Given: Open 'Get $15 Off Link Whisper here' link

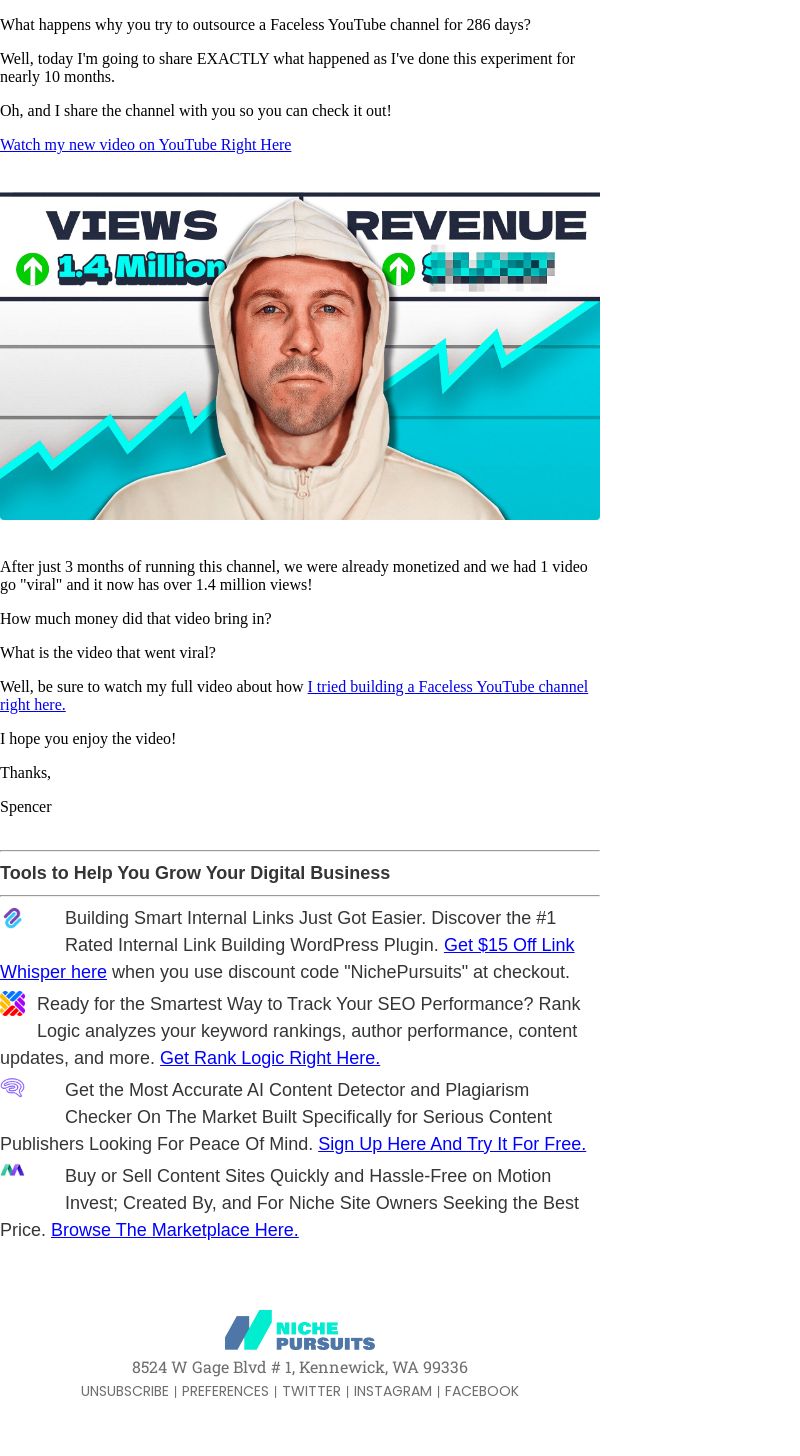Looking at the screenshot, I should [288, 958].
